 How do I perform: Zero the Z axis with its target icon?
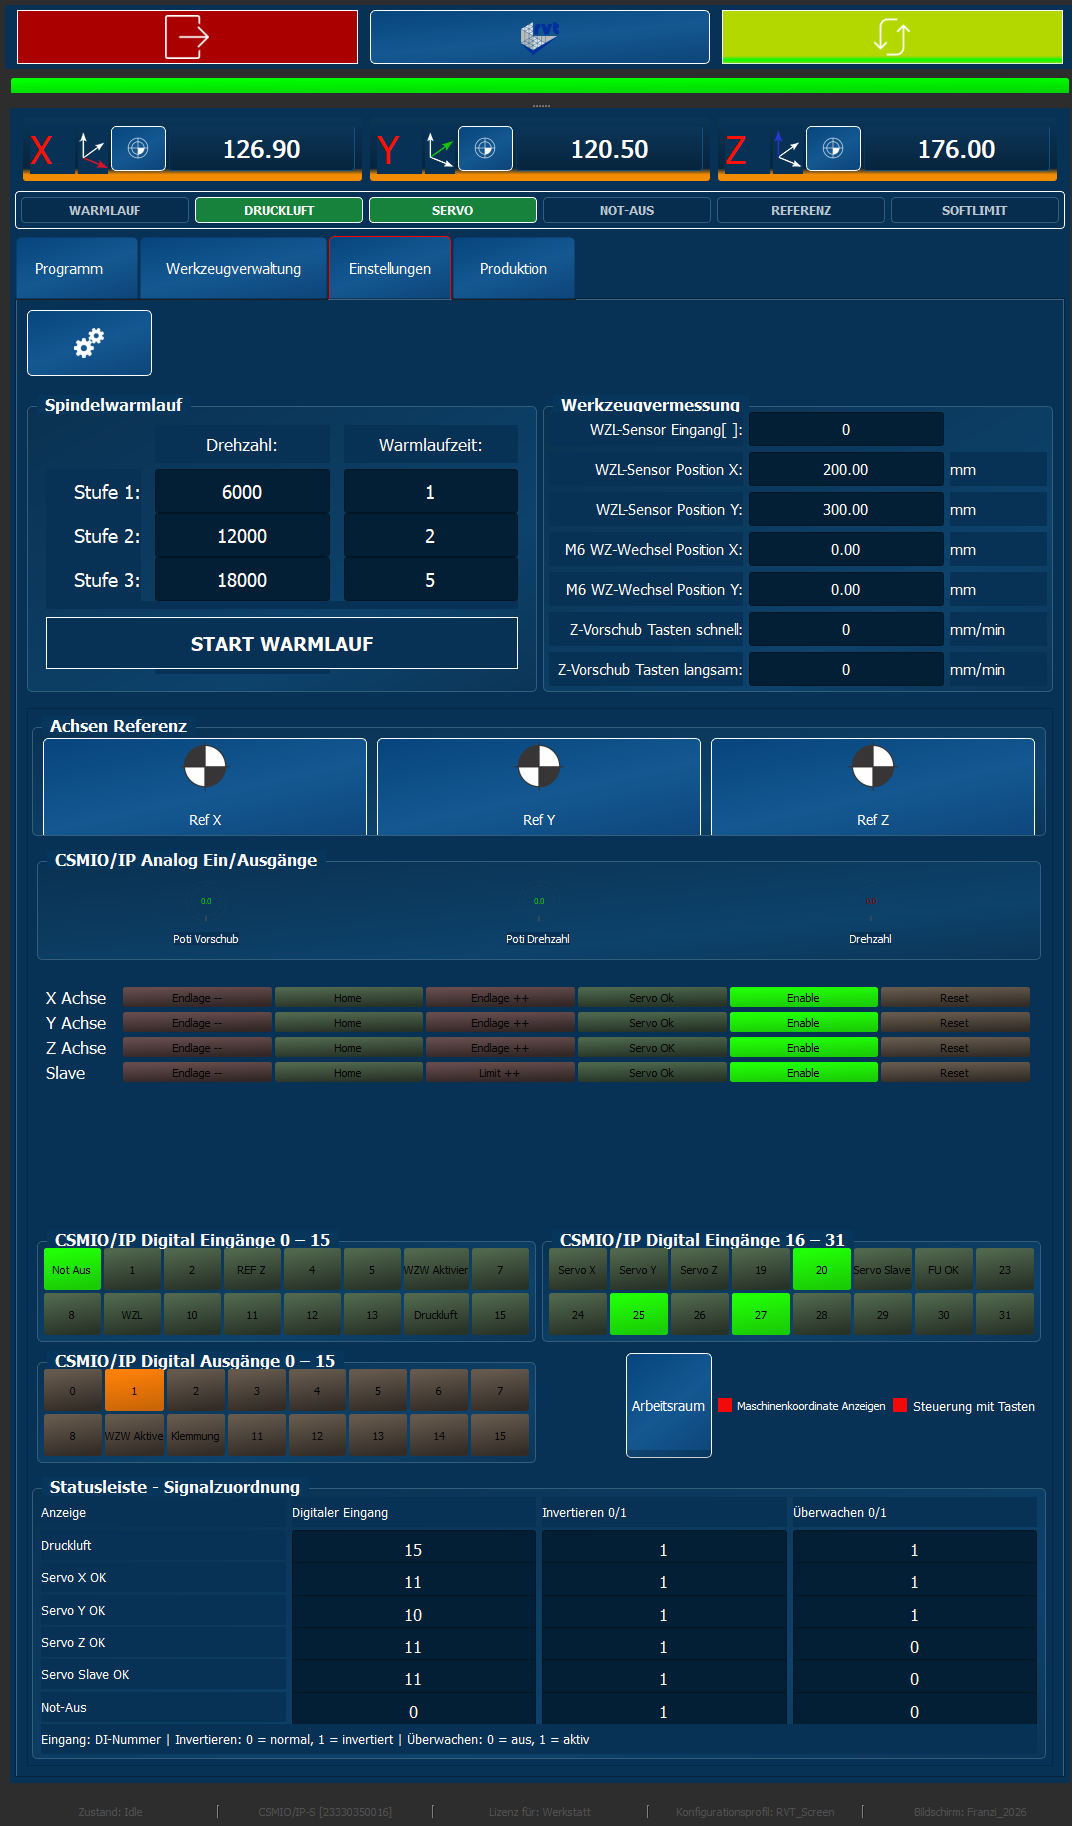[x=833, y=149]
